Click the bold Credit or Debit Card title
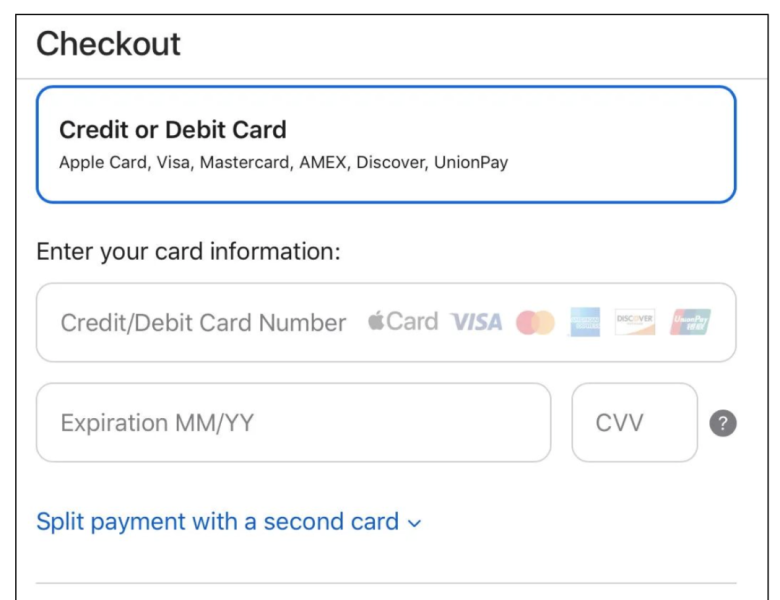 pos(173,130)
